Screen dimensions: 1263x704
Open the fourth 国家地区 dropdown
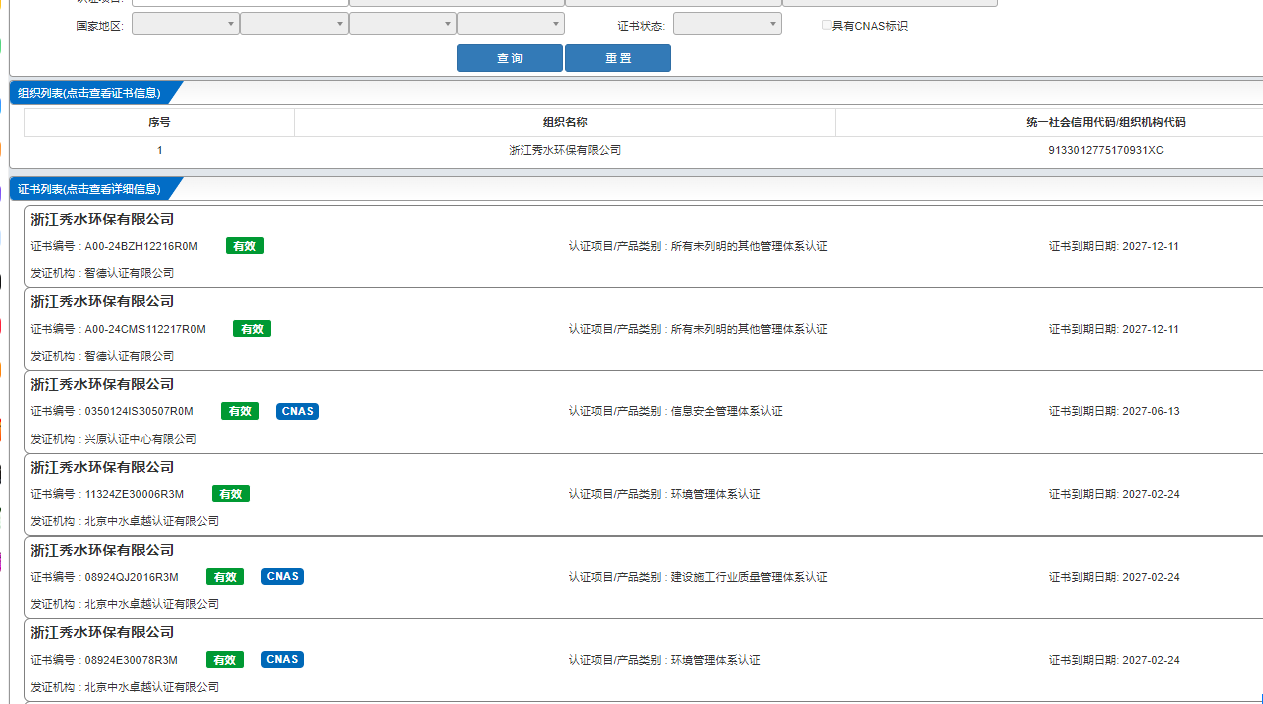point(511,24)
